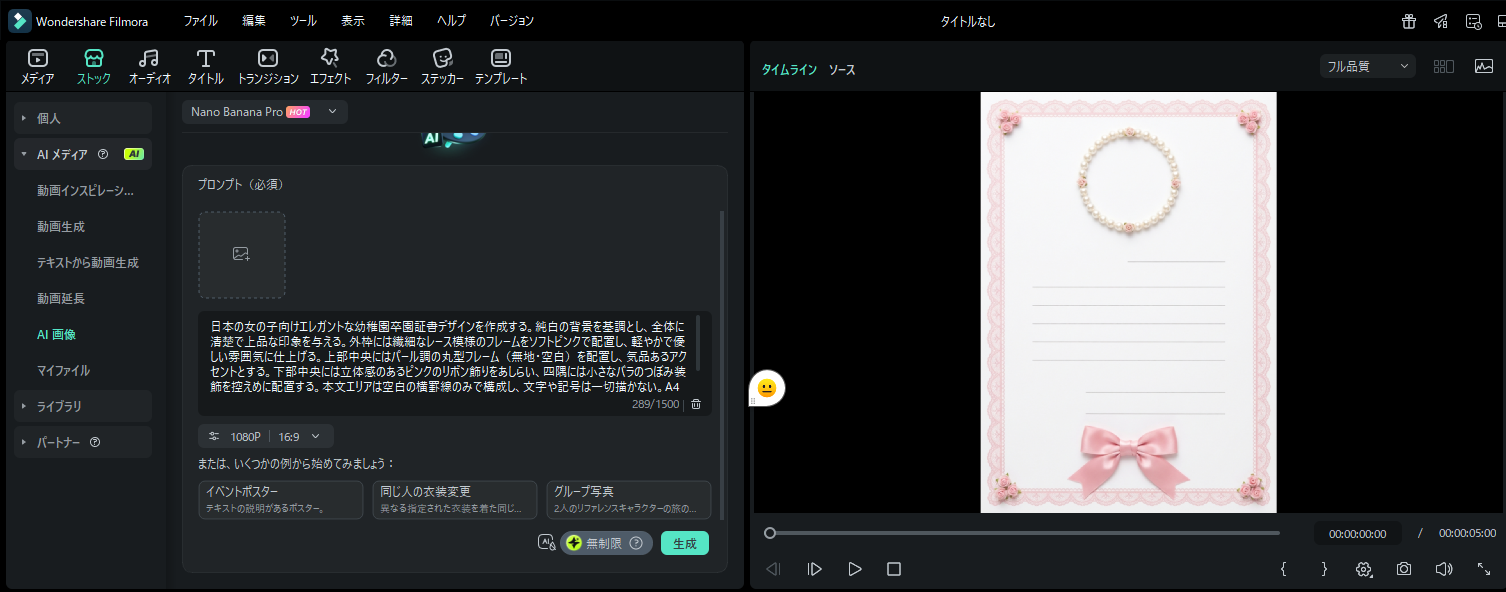Select the Transitions tool icon
Image resolution: width=1506 pixels, height=592 pixels.
pyautogui.click(x=267, y=59)
